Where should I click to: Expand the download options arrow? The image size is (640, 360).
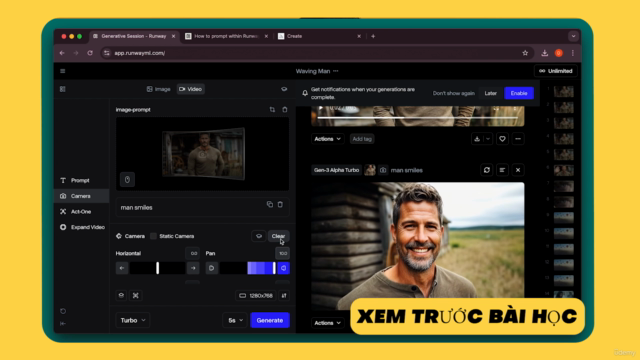tap(488, 139)
